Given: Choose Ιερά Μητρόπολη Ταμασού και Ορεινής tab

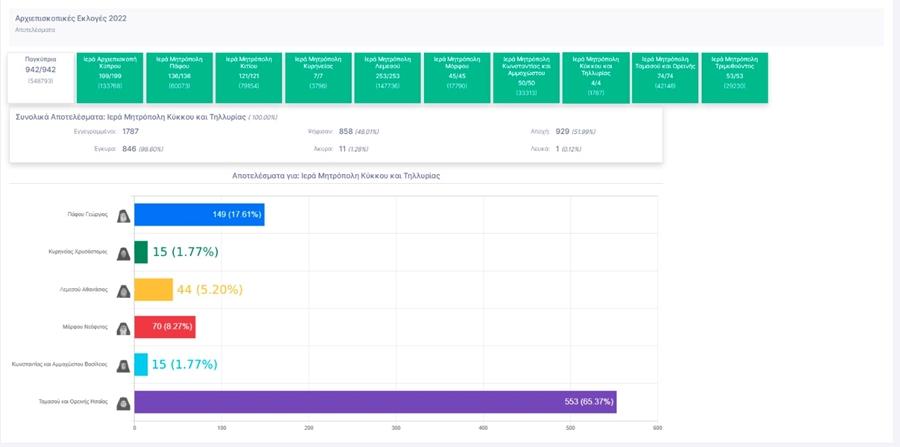Looking at the screenshot, I should tap(665, 77).
